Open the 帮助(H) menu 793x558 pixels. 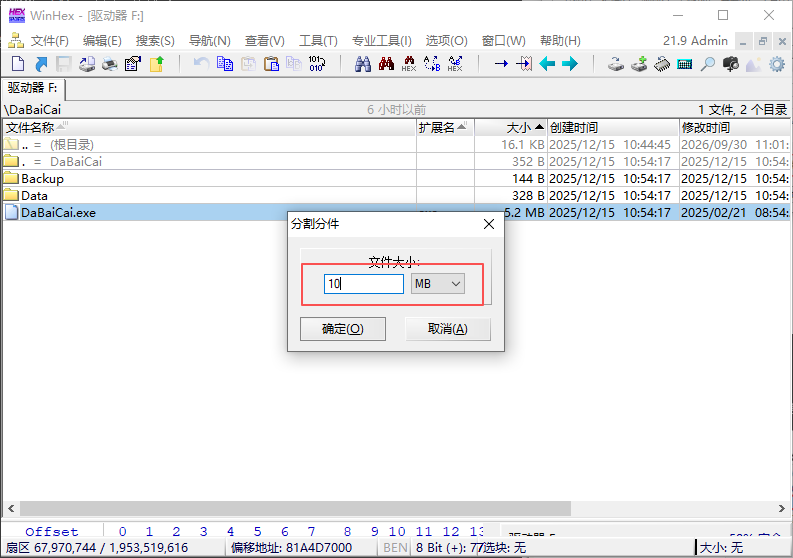pyautogui.click(x=560, y=40)
